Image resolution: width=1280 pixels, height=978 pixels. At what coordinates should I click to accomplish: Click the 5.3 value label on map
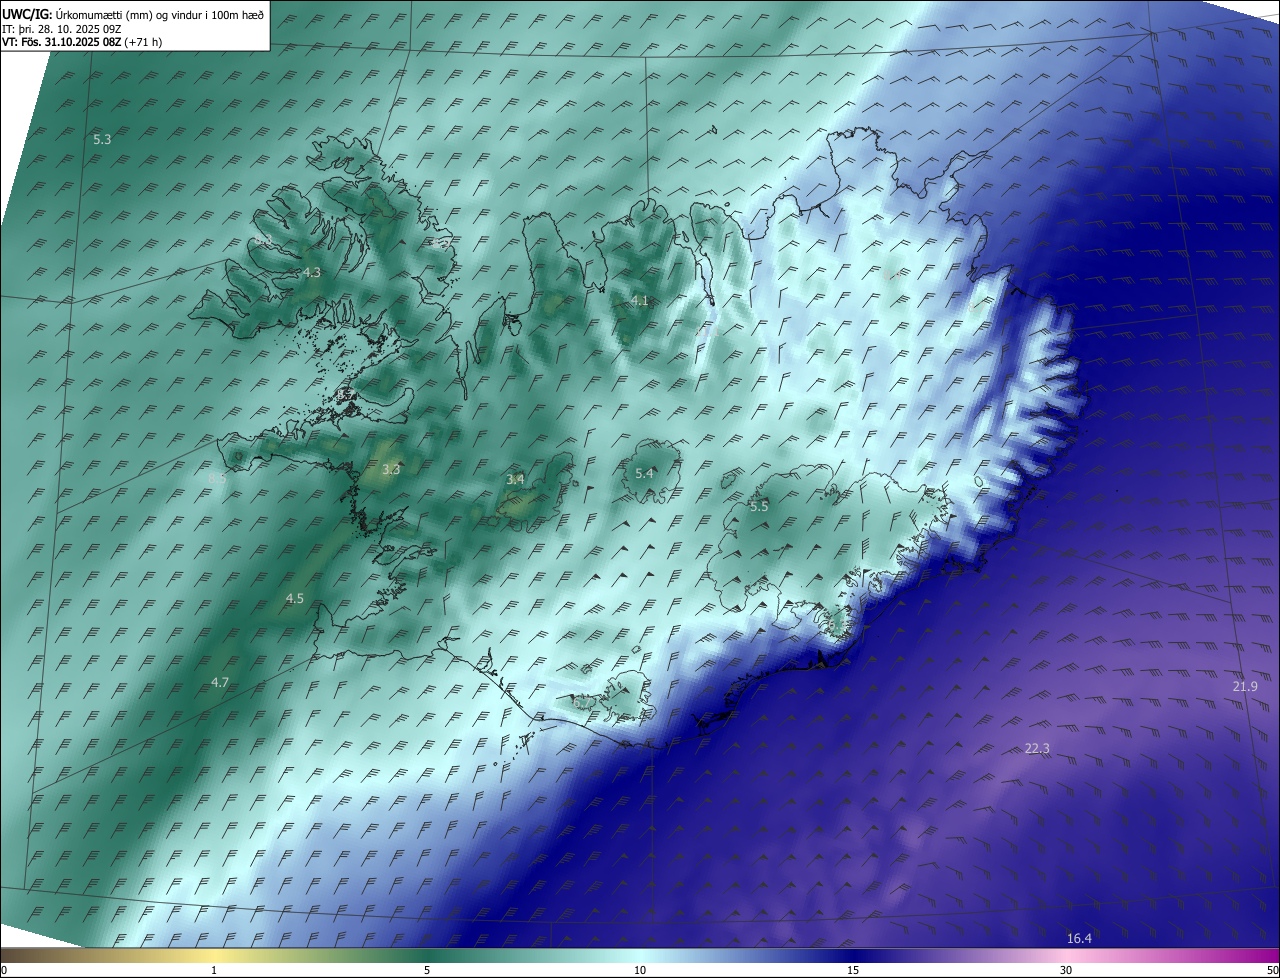[102, 139]
